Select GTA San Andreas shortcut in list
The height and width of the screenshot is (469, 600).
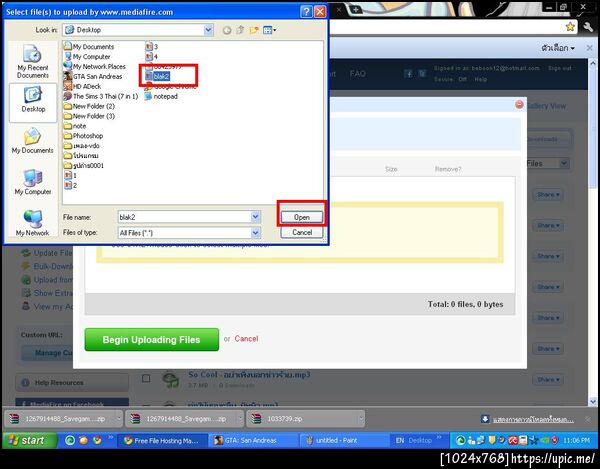(x=93, y=77)
